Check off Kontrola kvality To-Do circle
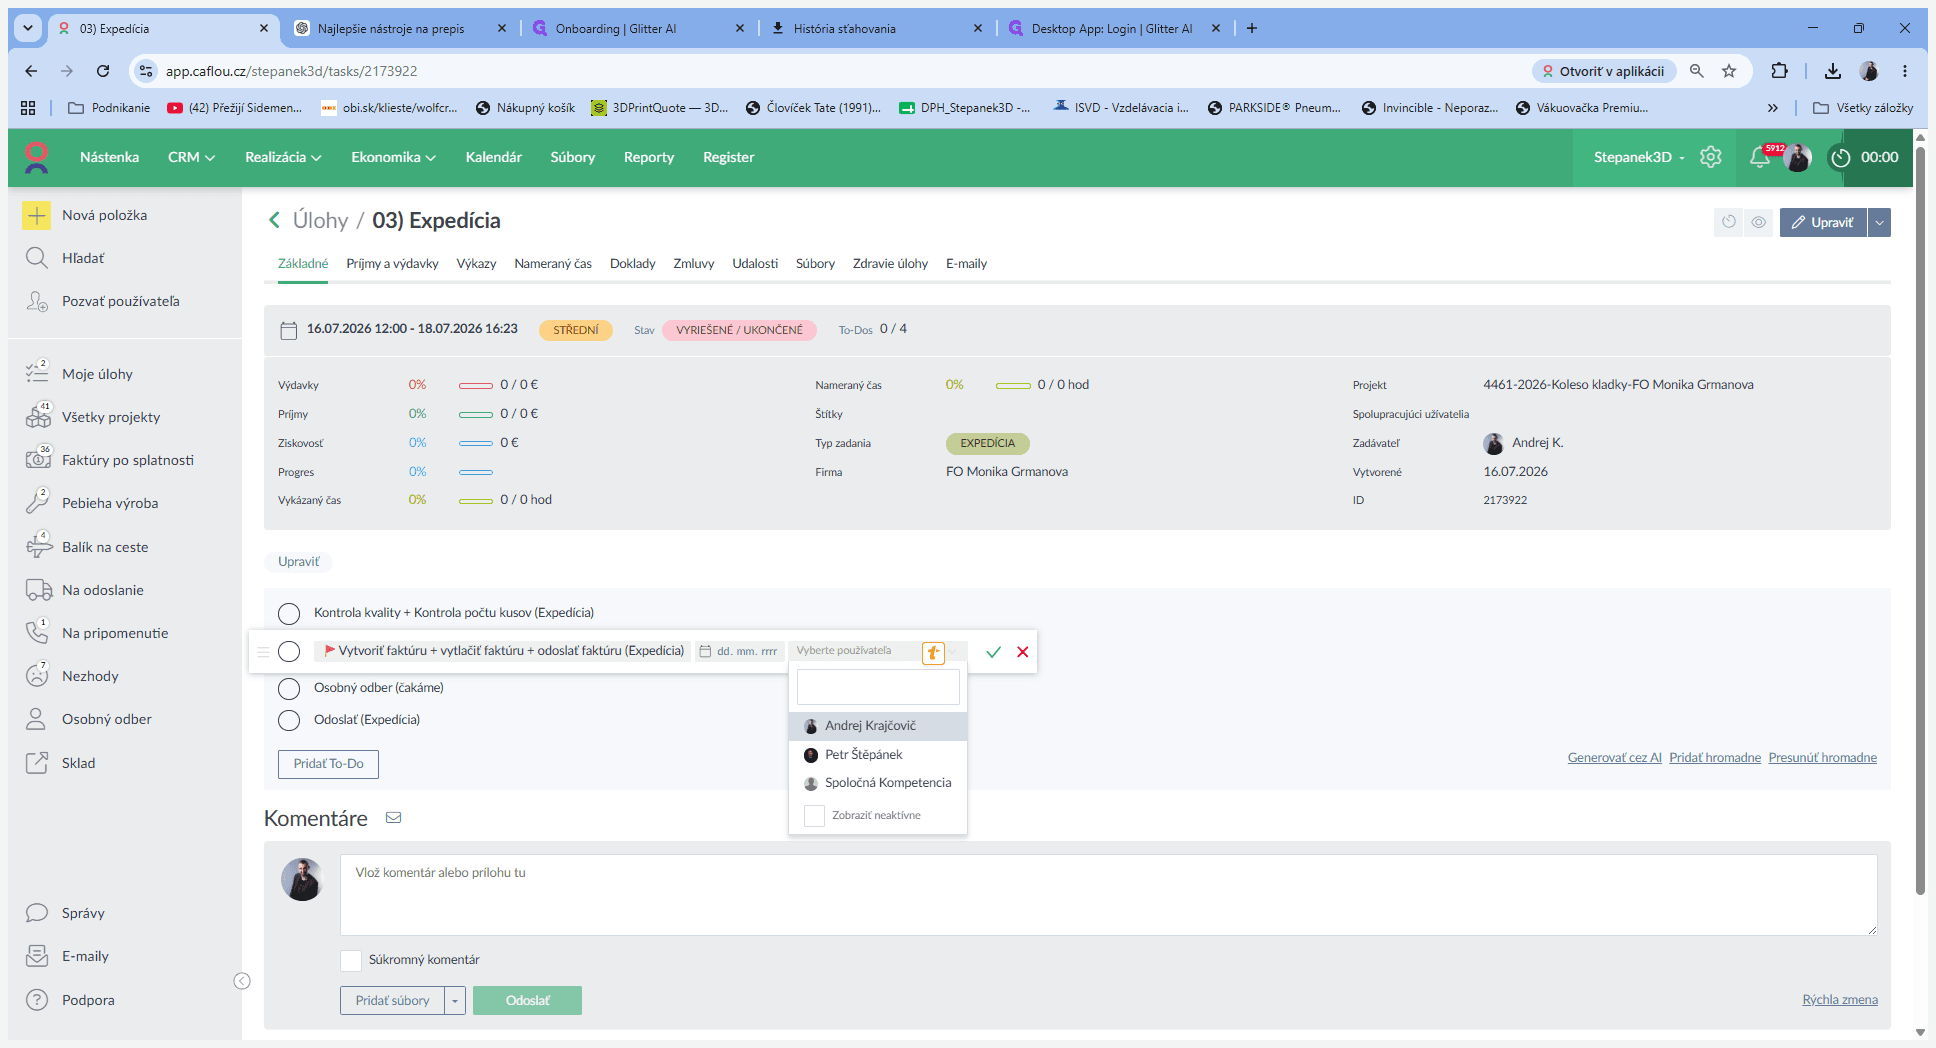 pyautogui.click(x=289, y=613)
